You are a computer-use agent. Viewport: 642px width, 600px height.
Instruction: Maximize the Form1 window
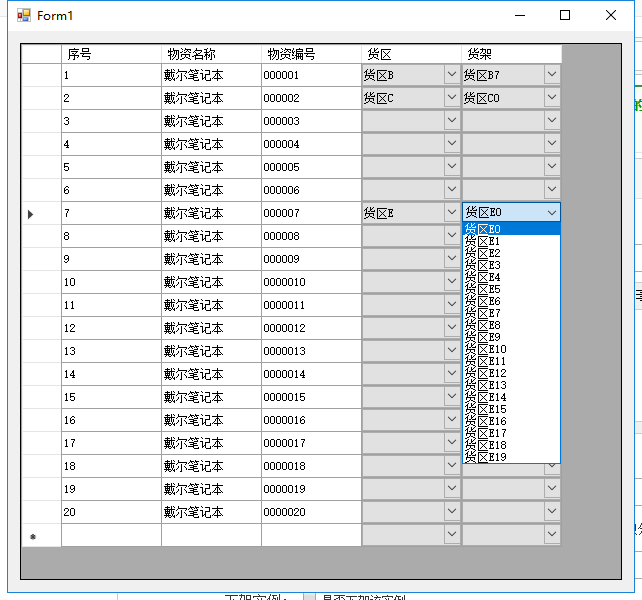pos(565,16)
